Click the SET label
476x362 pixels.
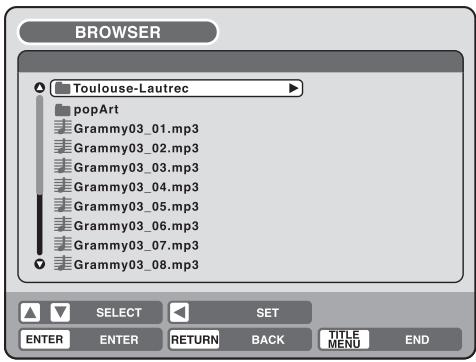point(267,313)
